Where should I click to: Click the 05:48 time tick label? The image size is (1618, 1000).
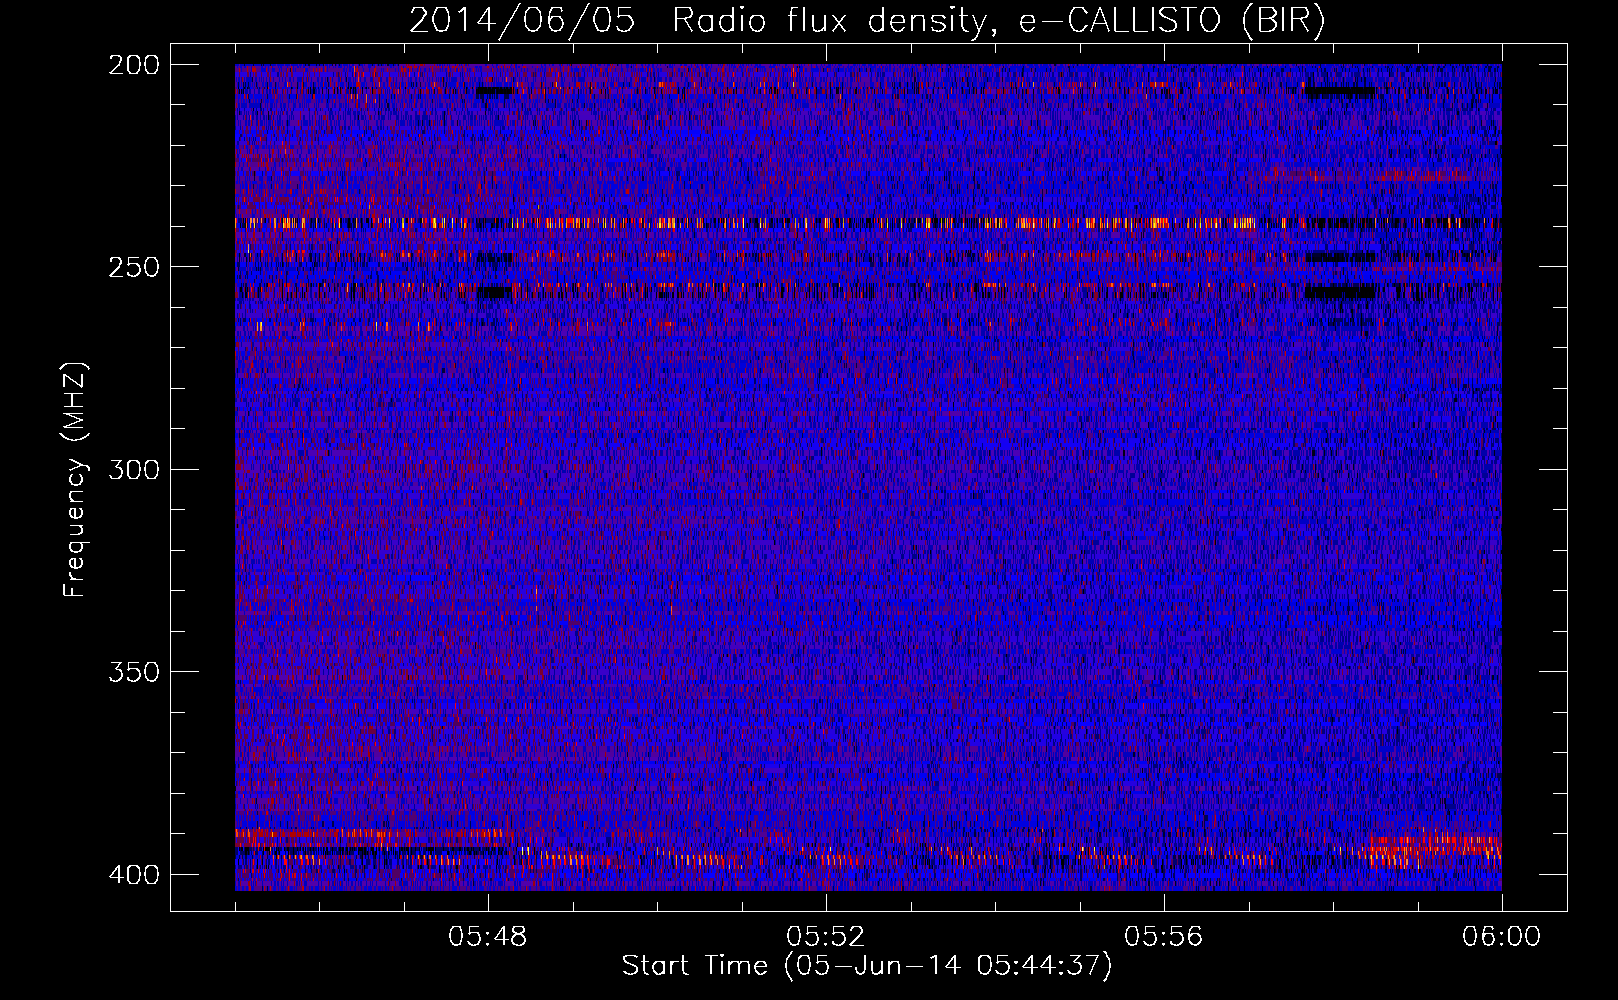coord(488,937)
